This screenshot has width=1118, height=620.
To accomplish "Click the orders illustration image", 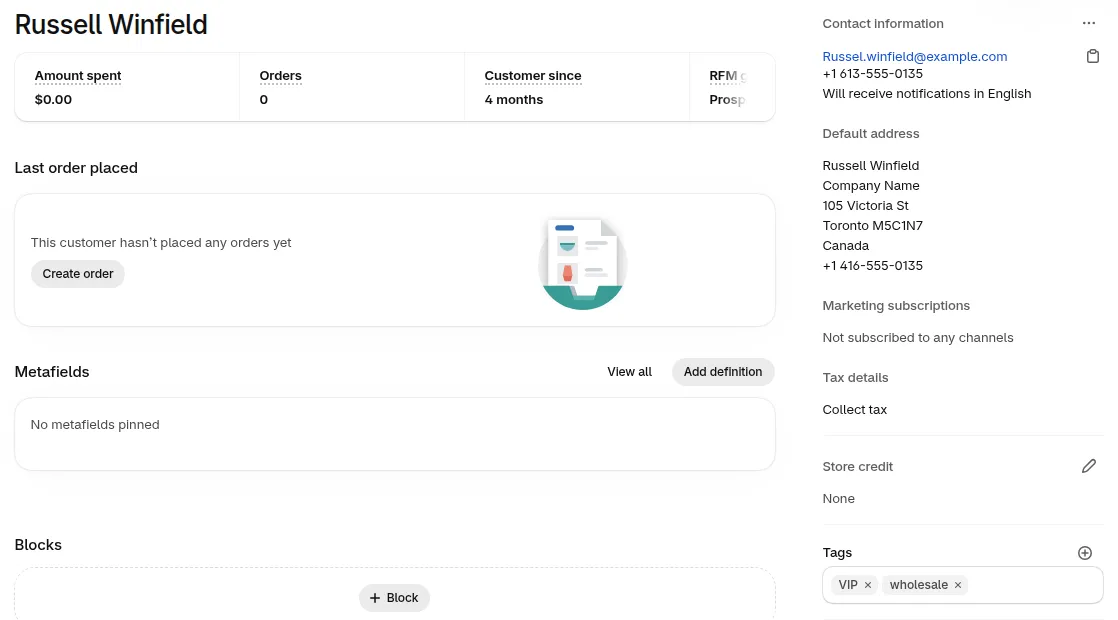I will [x=583, y=264].
